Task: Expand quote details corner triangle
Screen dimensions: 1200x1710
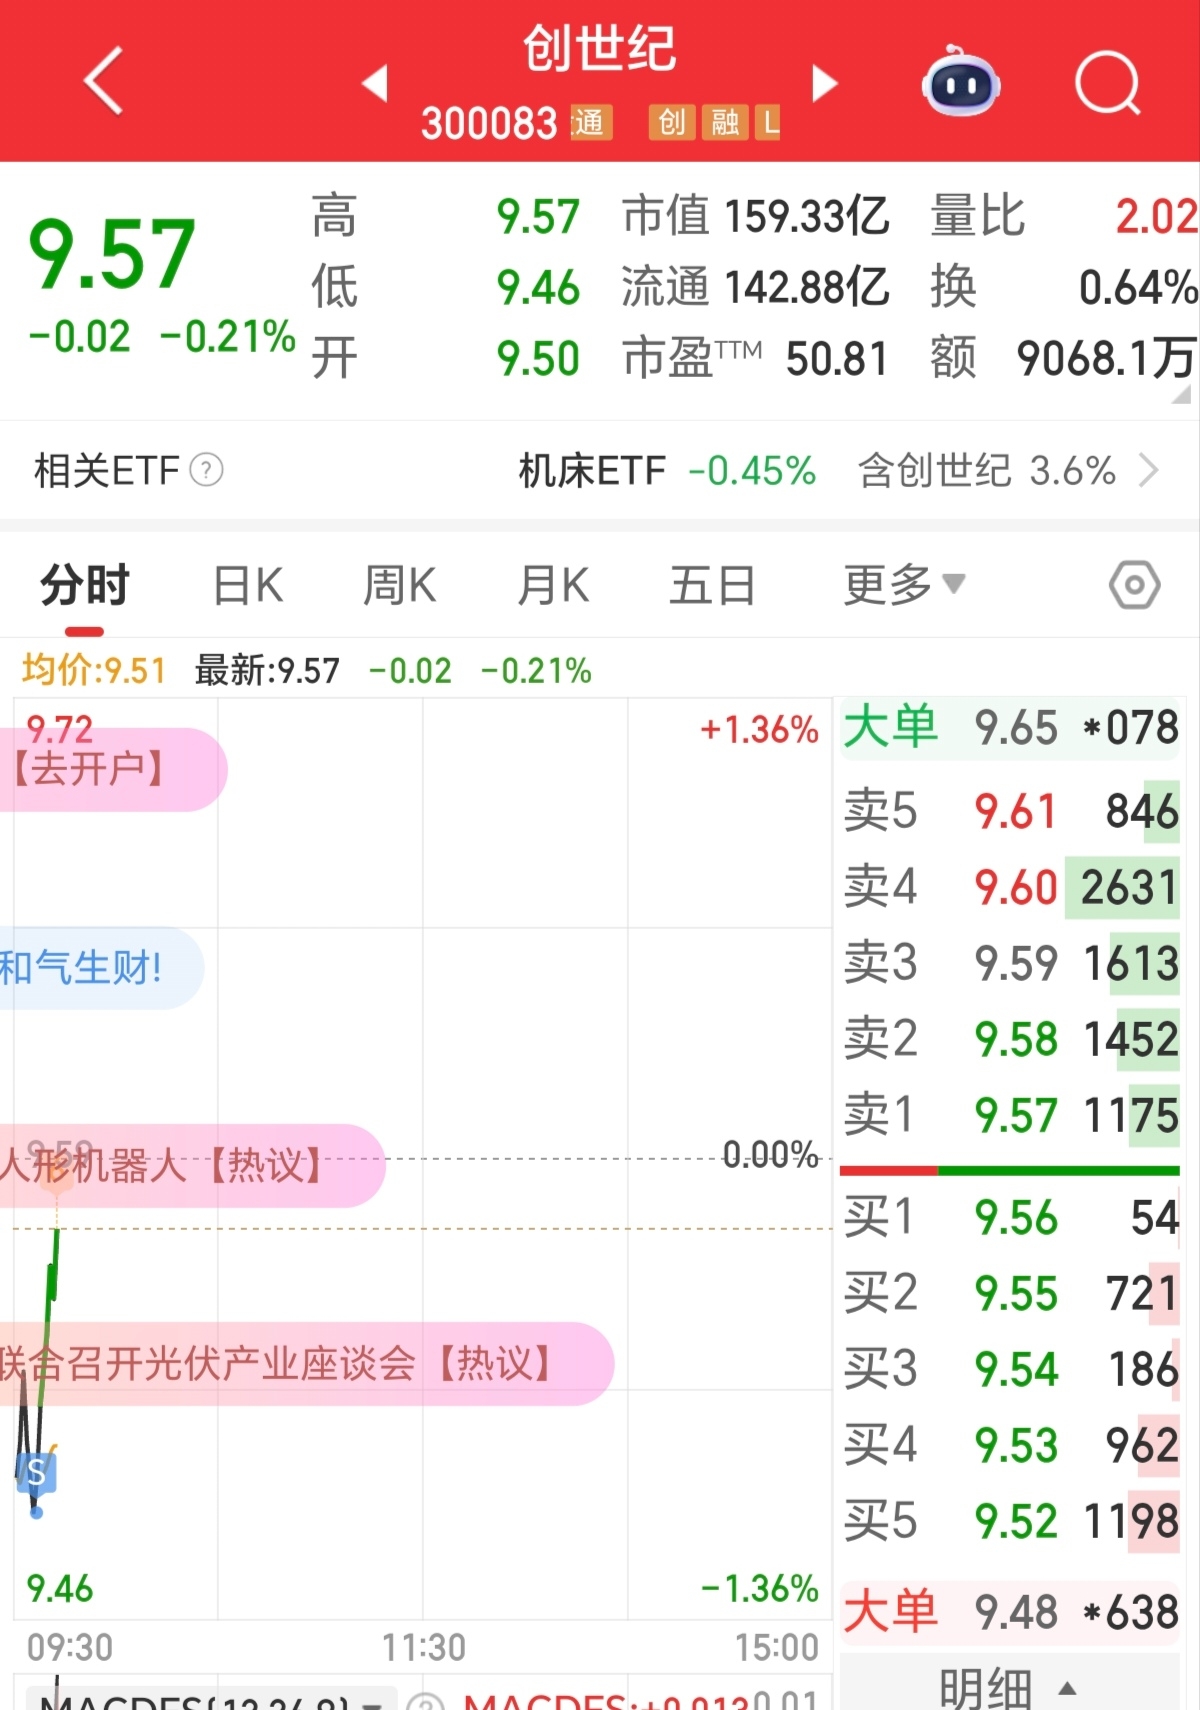Action: 1182,394
